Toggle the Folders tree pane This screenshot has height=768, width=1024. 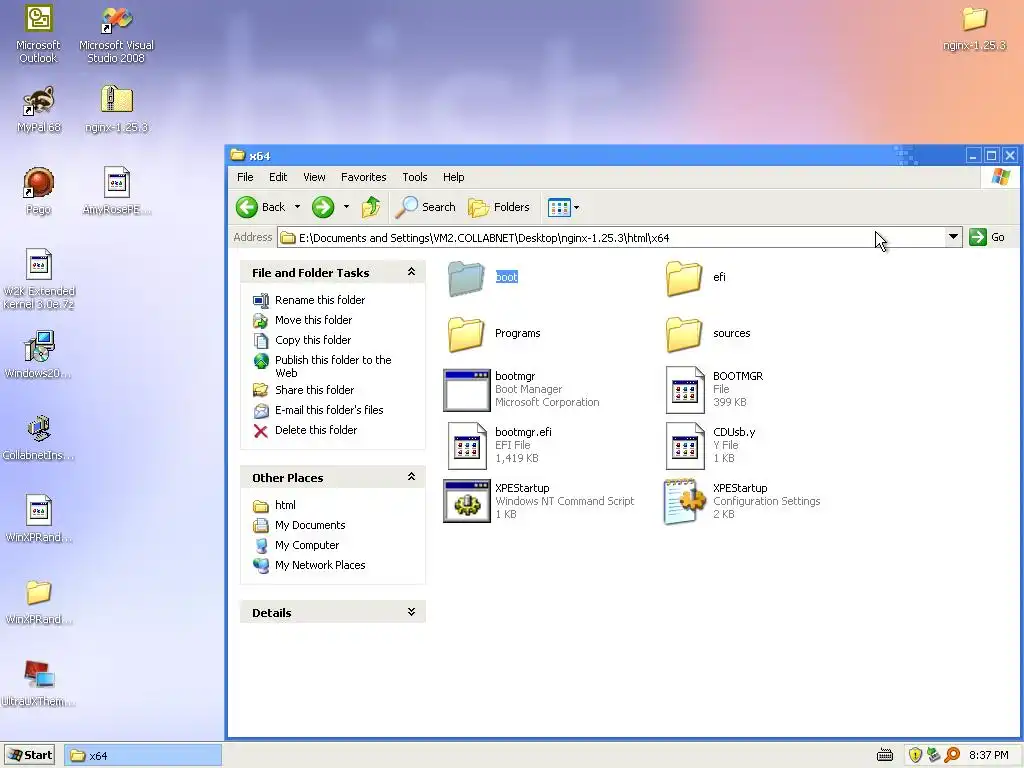coord(499,207)
